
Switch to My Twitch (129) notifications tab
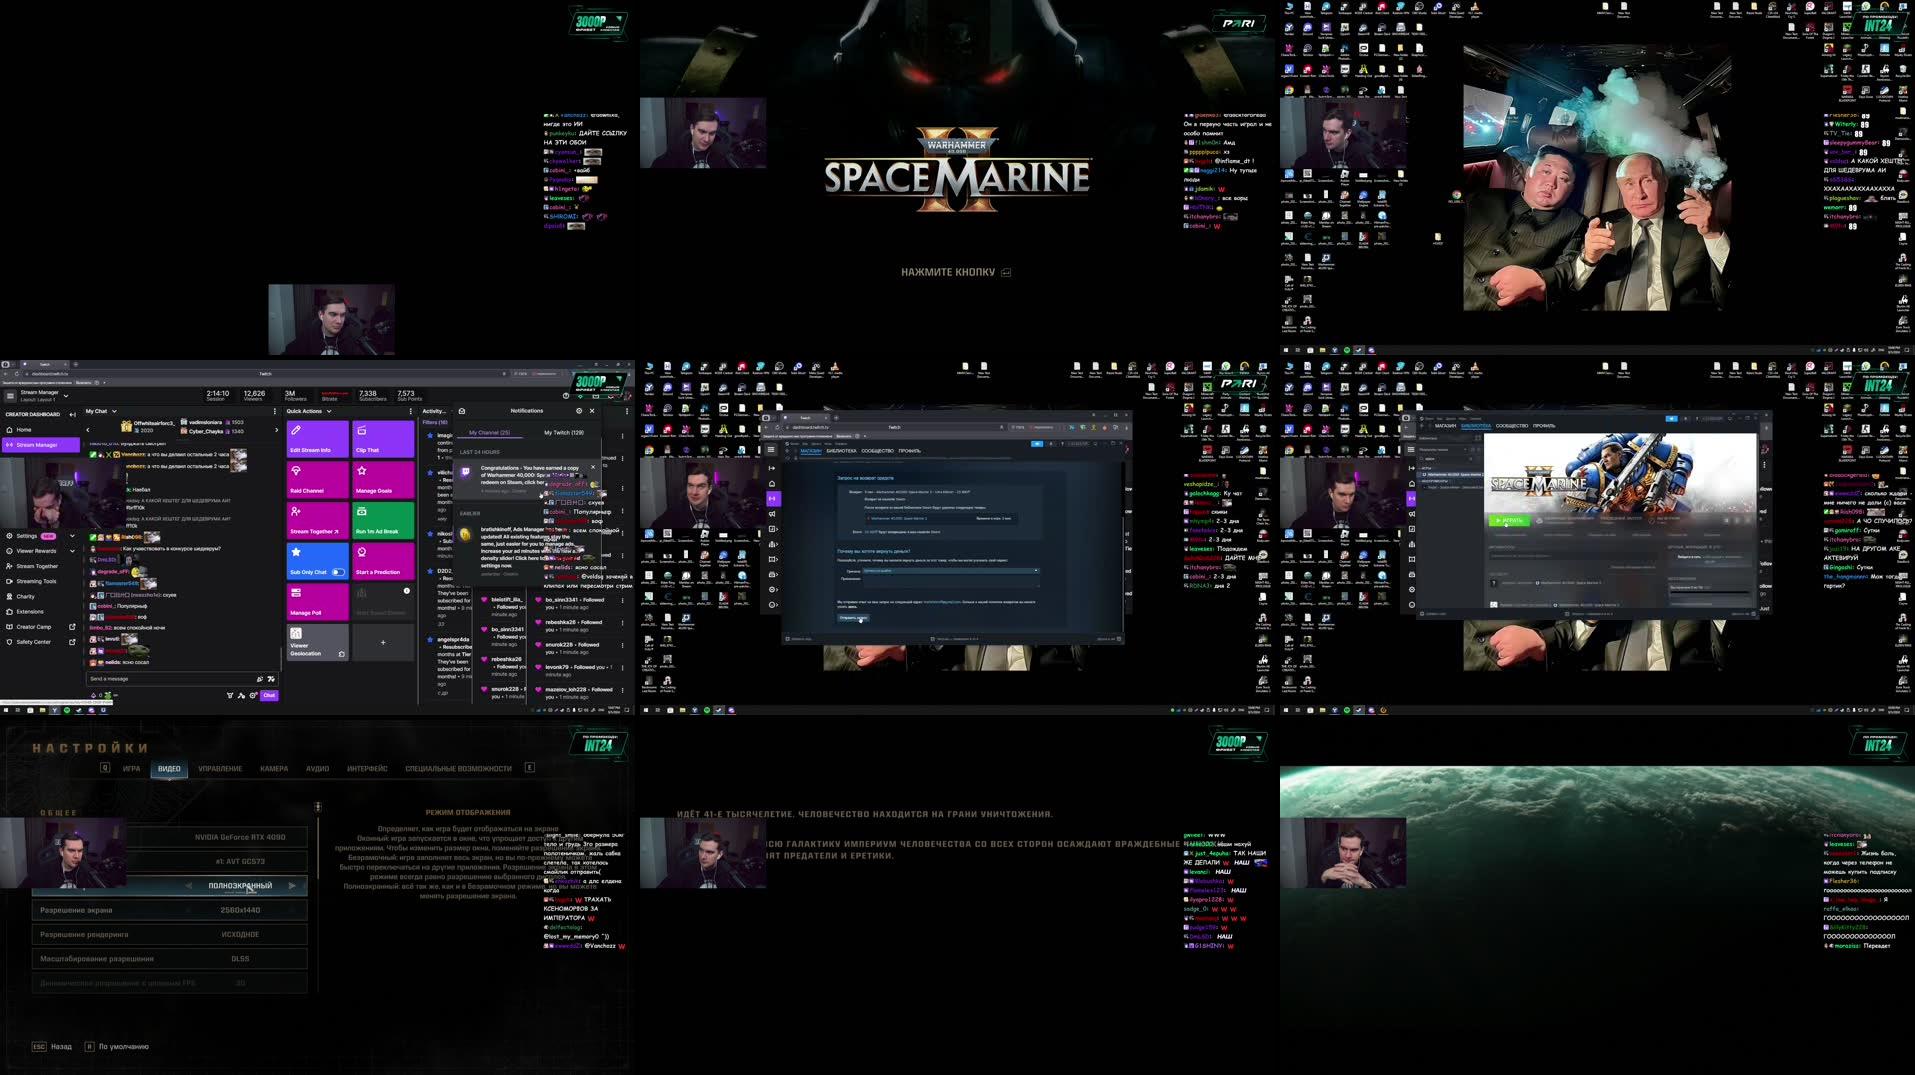[564, 433]
